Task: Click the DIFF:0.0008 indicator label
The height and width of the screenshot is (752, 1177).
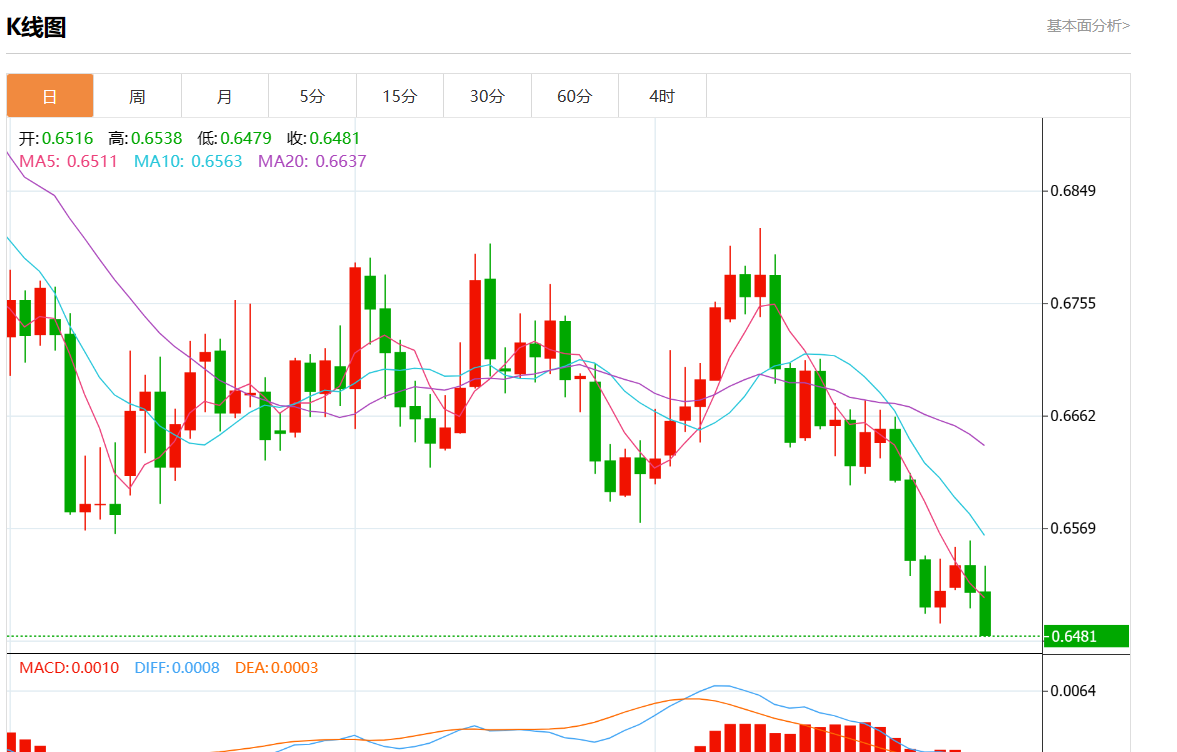Action: point(177,668)
